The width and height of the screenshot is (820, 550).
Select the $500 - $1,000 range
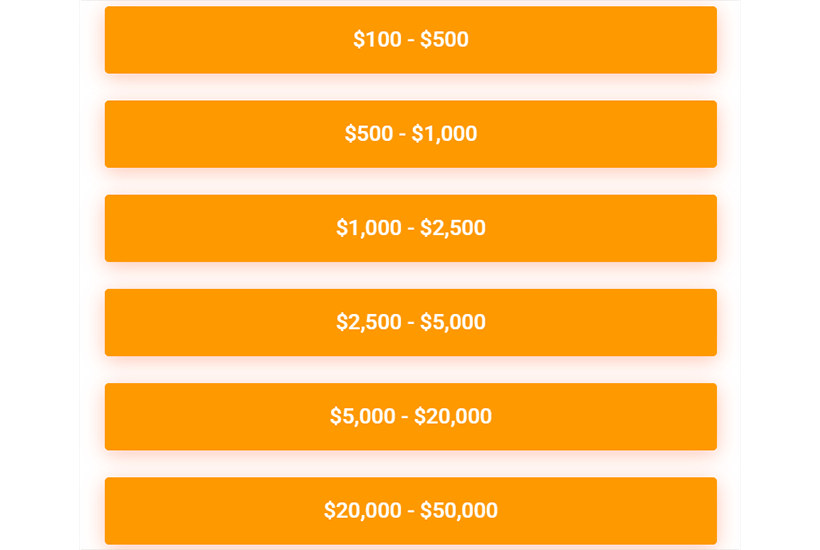click(410, 134)
